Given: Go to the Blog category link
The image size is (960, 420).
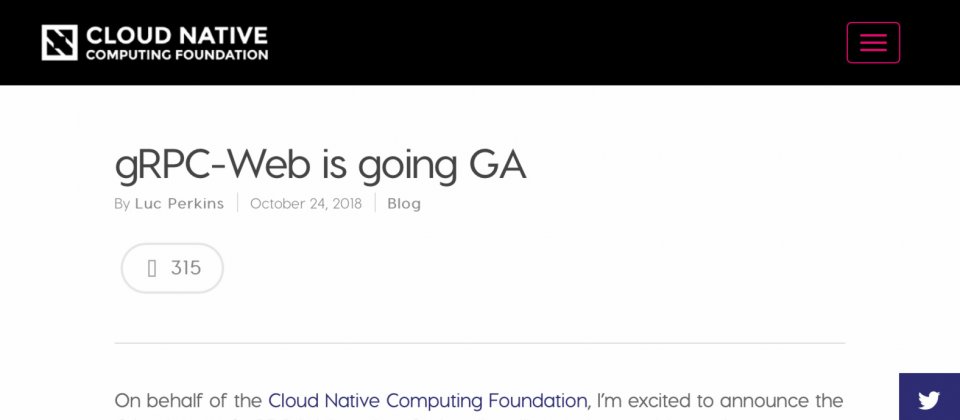Looking at the screenshot, I should (x=404, y=203).
